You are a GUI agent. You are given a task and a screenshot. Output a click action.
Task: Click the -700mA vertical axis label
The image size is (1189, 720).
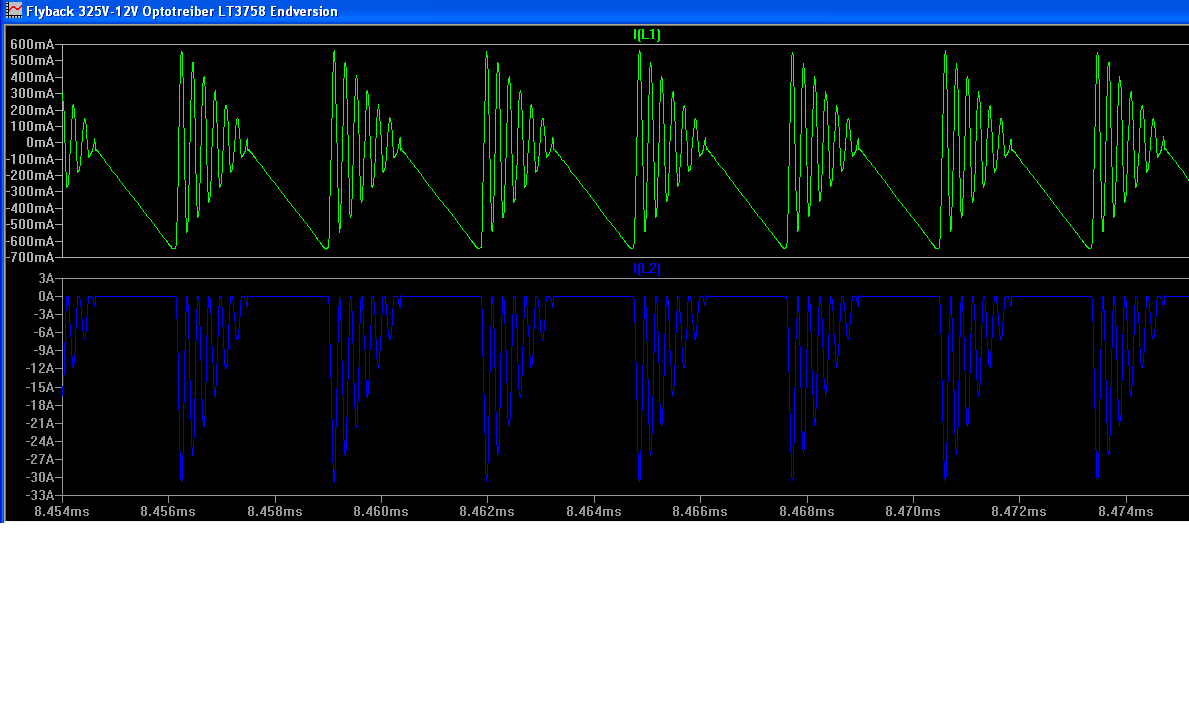(x=30, y=258)
